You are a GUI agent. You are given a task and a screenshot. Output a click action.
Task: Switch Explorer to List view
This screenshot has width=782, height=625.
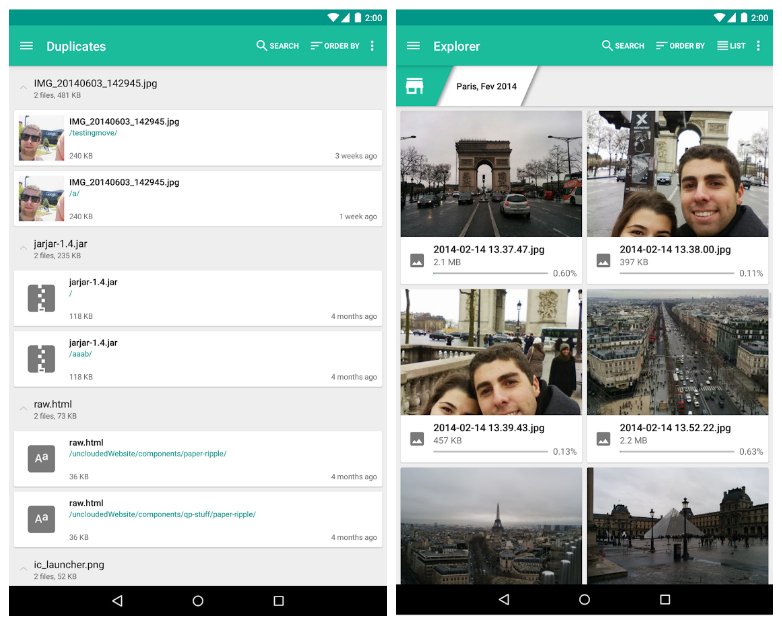point(731,46)
